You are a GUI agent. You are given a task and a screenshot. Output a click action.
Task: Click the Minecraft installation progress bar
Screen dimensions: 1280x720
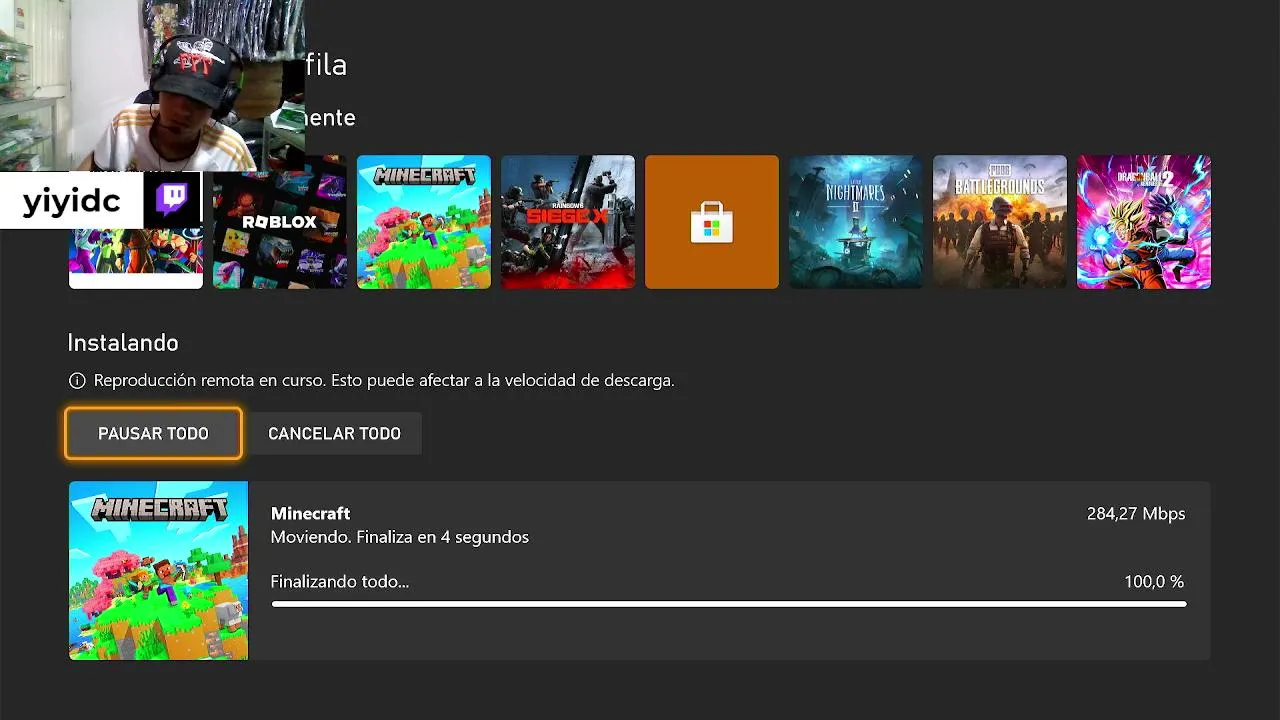[x=728, y=604]
